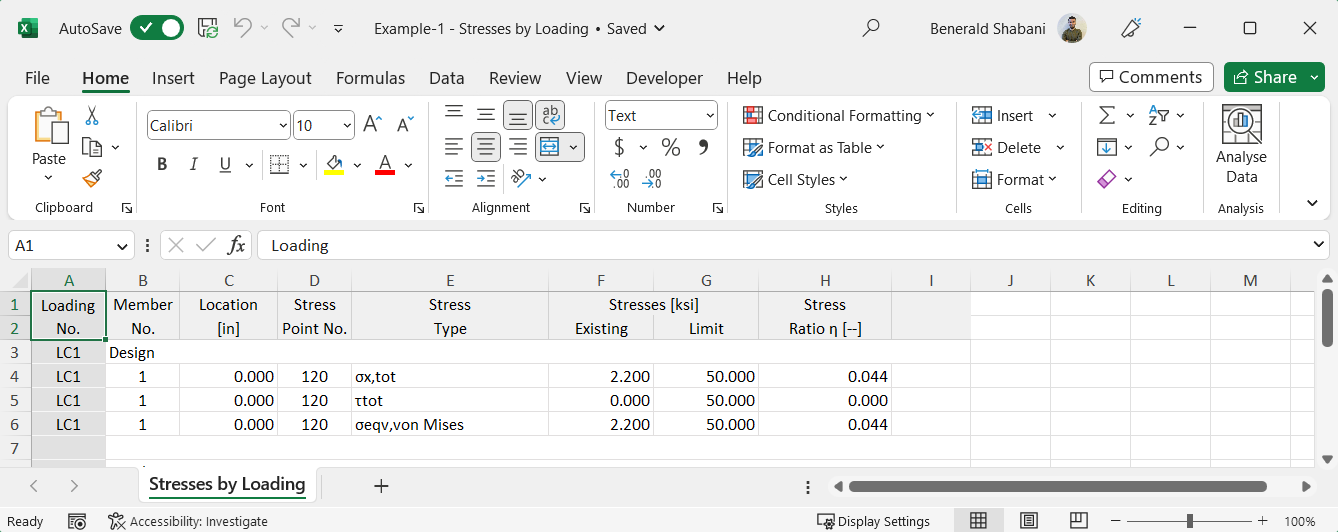Click the Clear eraser icon
Image resolution: width=1338 pixels, height=532 pixels.
pos(1106,180)
